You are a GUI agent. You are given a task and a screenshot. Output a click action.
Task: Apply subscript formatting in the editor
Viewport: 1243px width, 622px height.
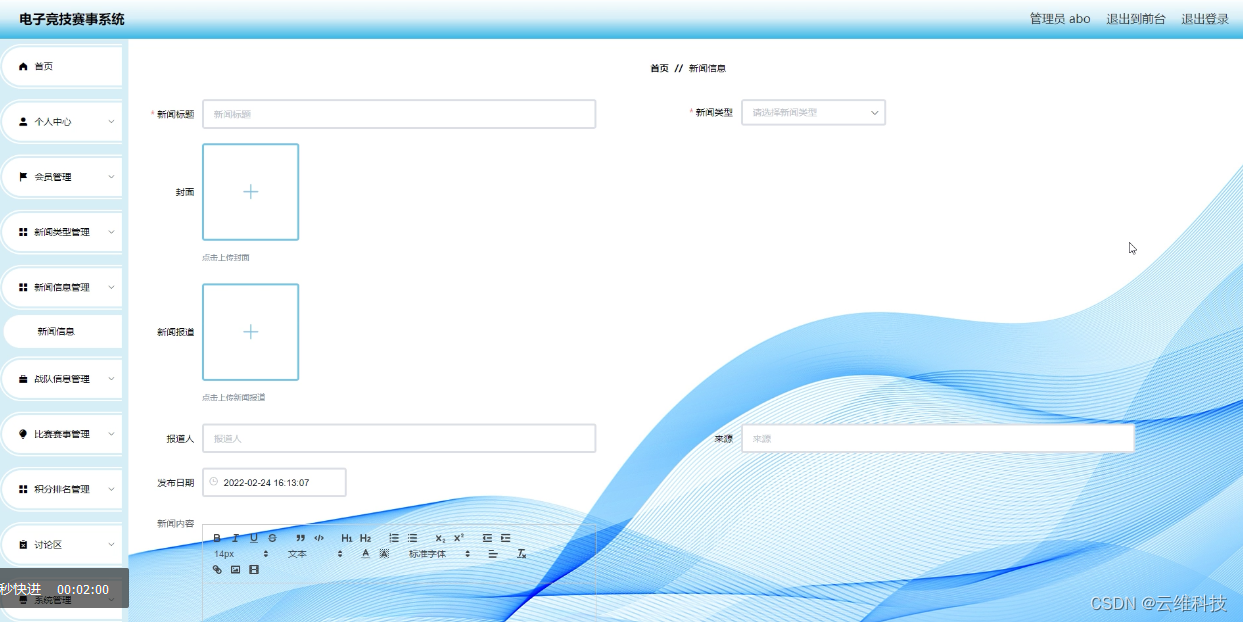coord(440,538)
